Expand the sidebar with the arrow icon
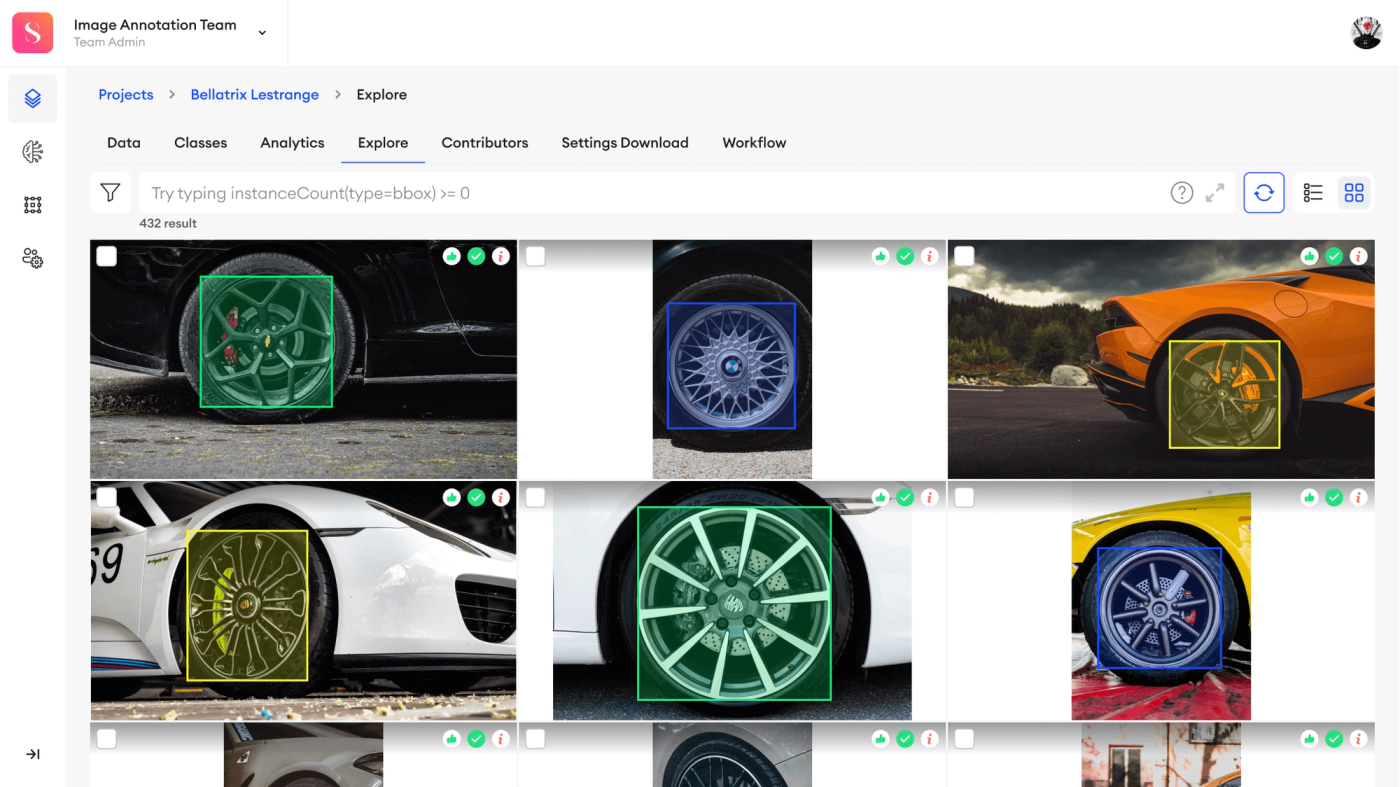Viewport: 1400px width, 787px height. click(33, 754)
